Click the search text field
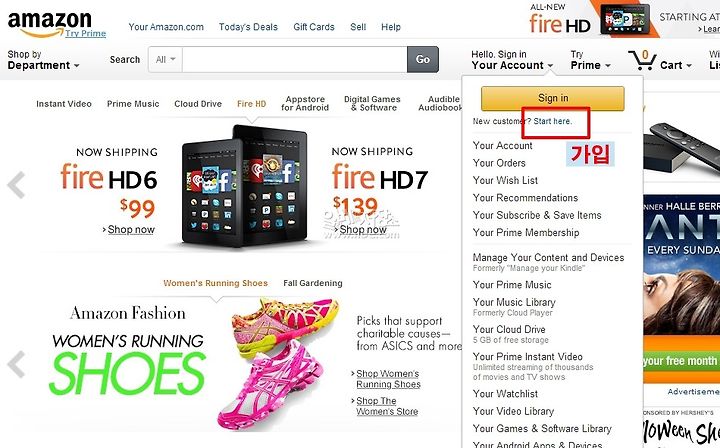The width and height of the screenshot is (720, 448). click(x=294, y=59)
